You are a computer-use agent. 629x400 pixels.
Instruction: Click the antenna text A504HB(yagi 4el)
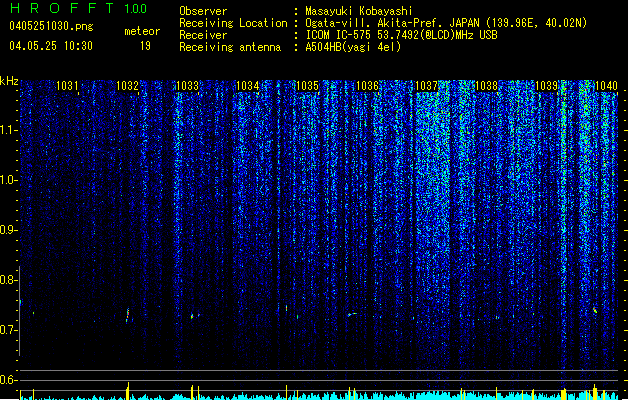pyautogui.click(x=353, y=47)
